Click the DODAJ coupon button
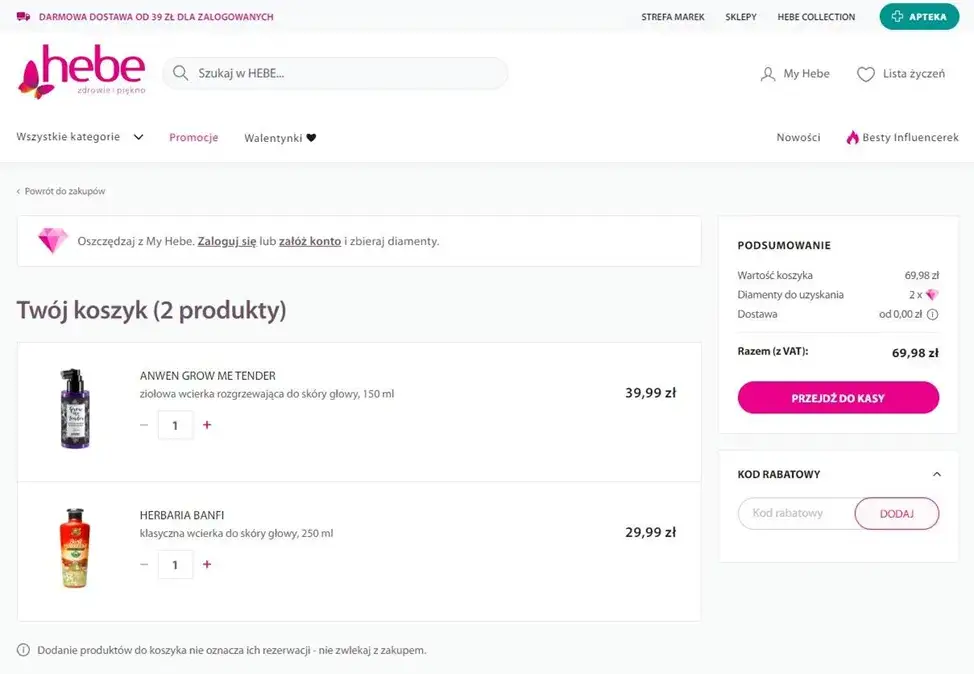Screen dimensions: 974x674 click(x=896, y=513)
